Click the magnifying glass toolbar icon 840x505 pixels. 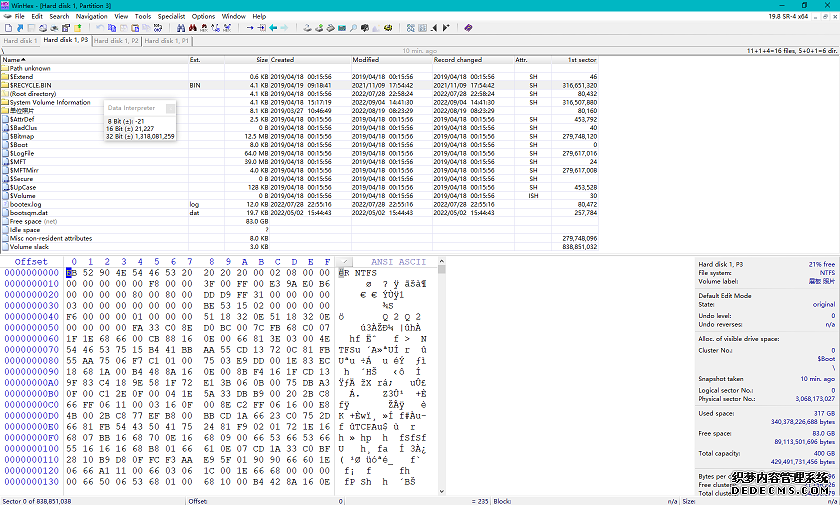(354, 28)
